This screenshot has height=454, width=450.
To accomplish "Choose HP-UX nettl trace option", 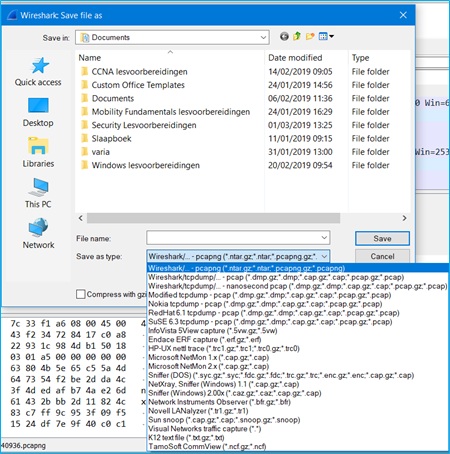I will point(298,348).
